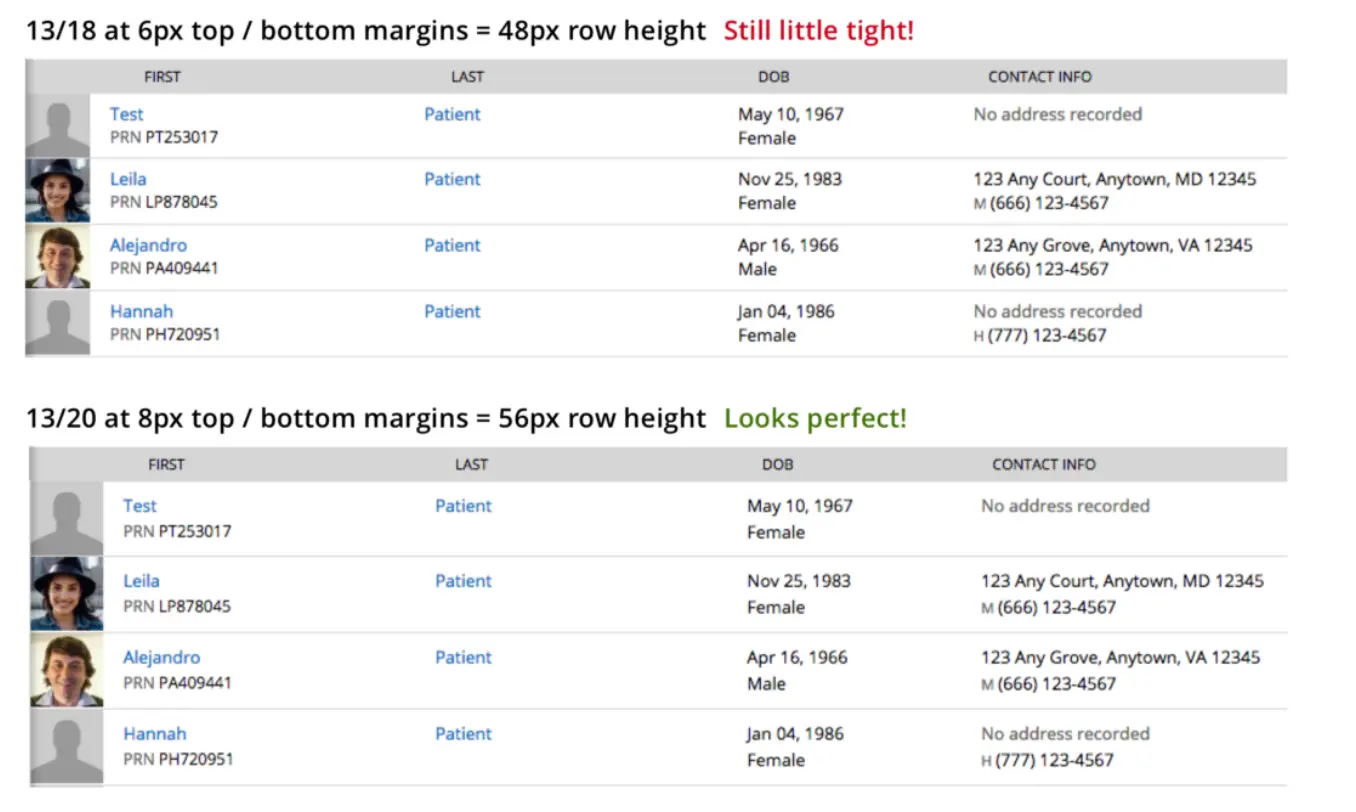Sort by CONTACT INFO header in bottom table

[1043, 465]
